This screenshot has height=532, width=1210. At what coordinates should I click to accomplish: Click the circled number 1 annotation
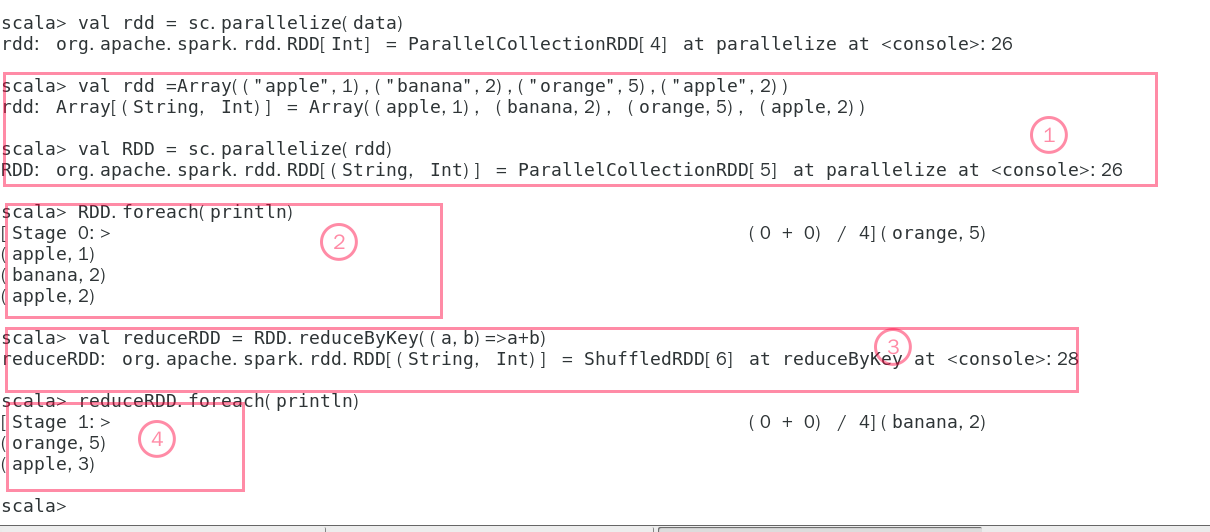tap(1049, 135)
